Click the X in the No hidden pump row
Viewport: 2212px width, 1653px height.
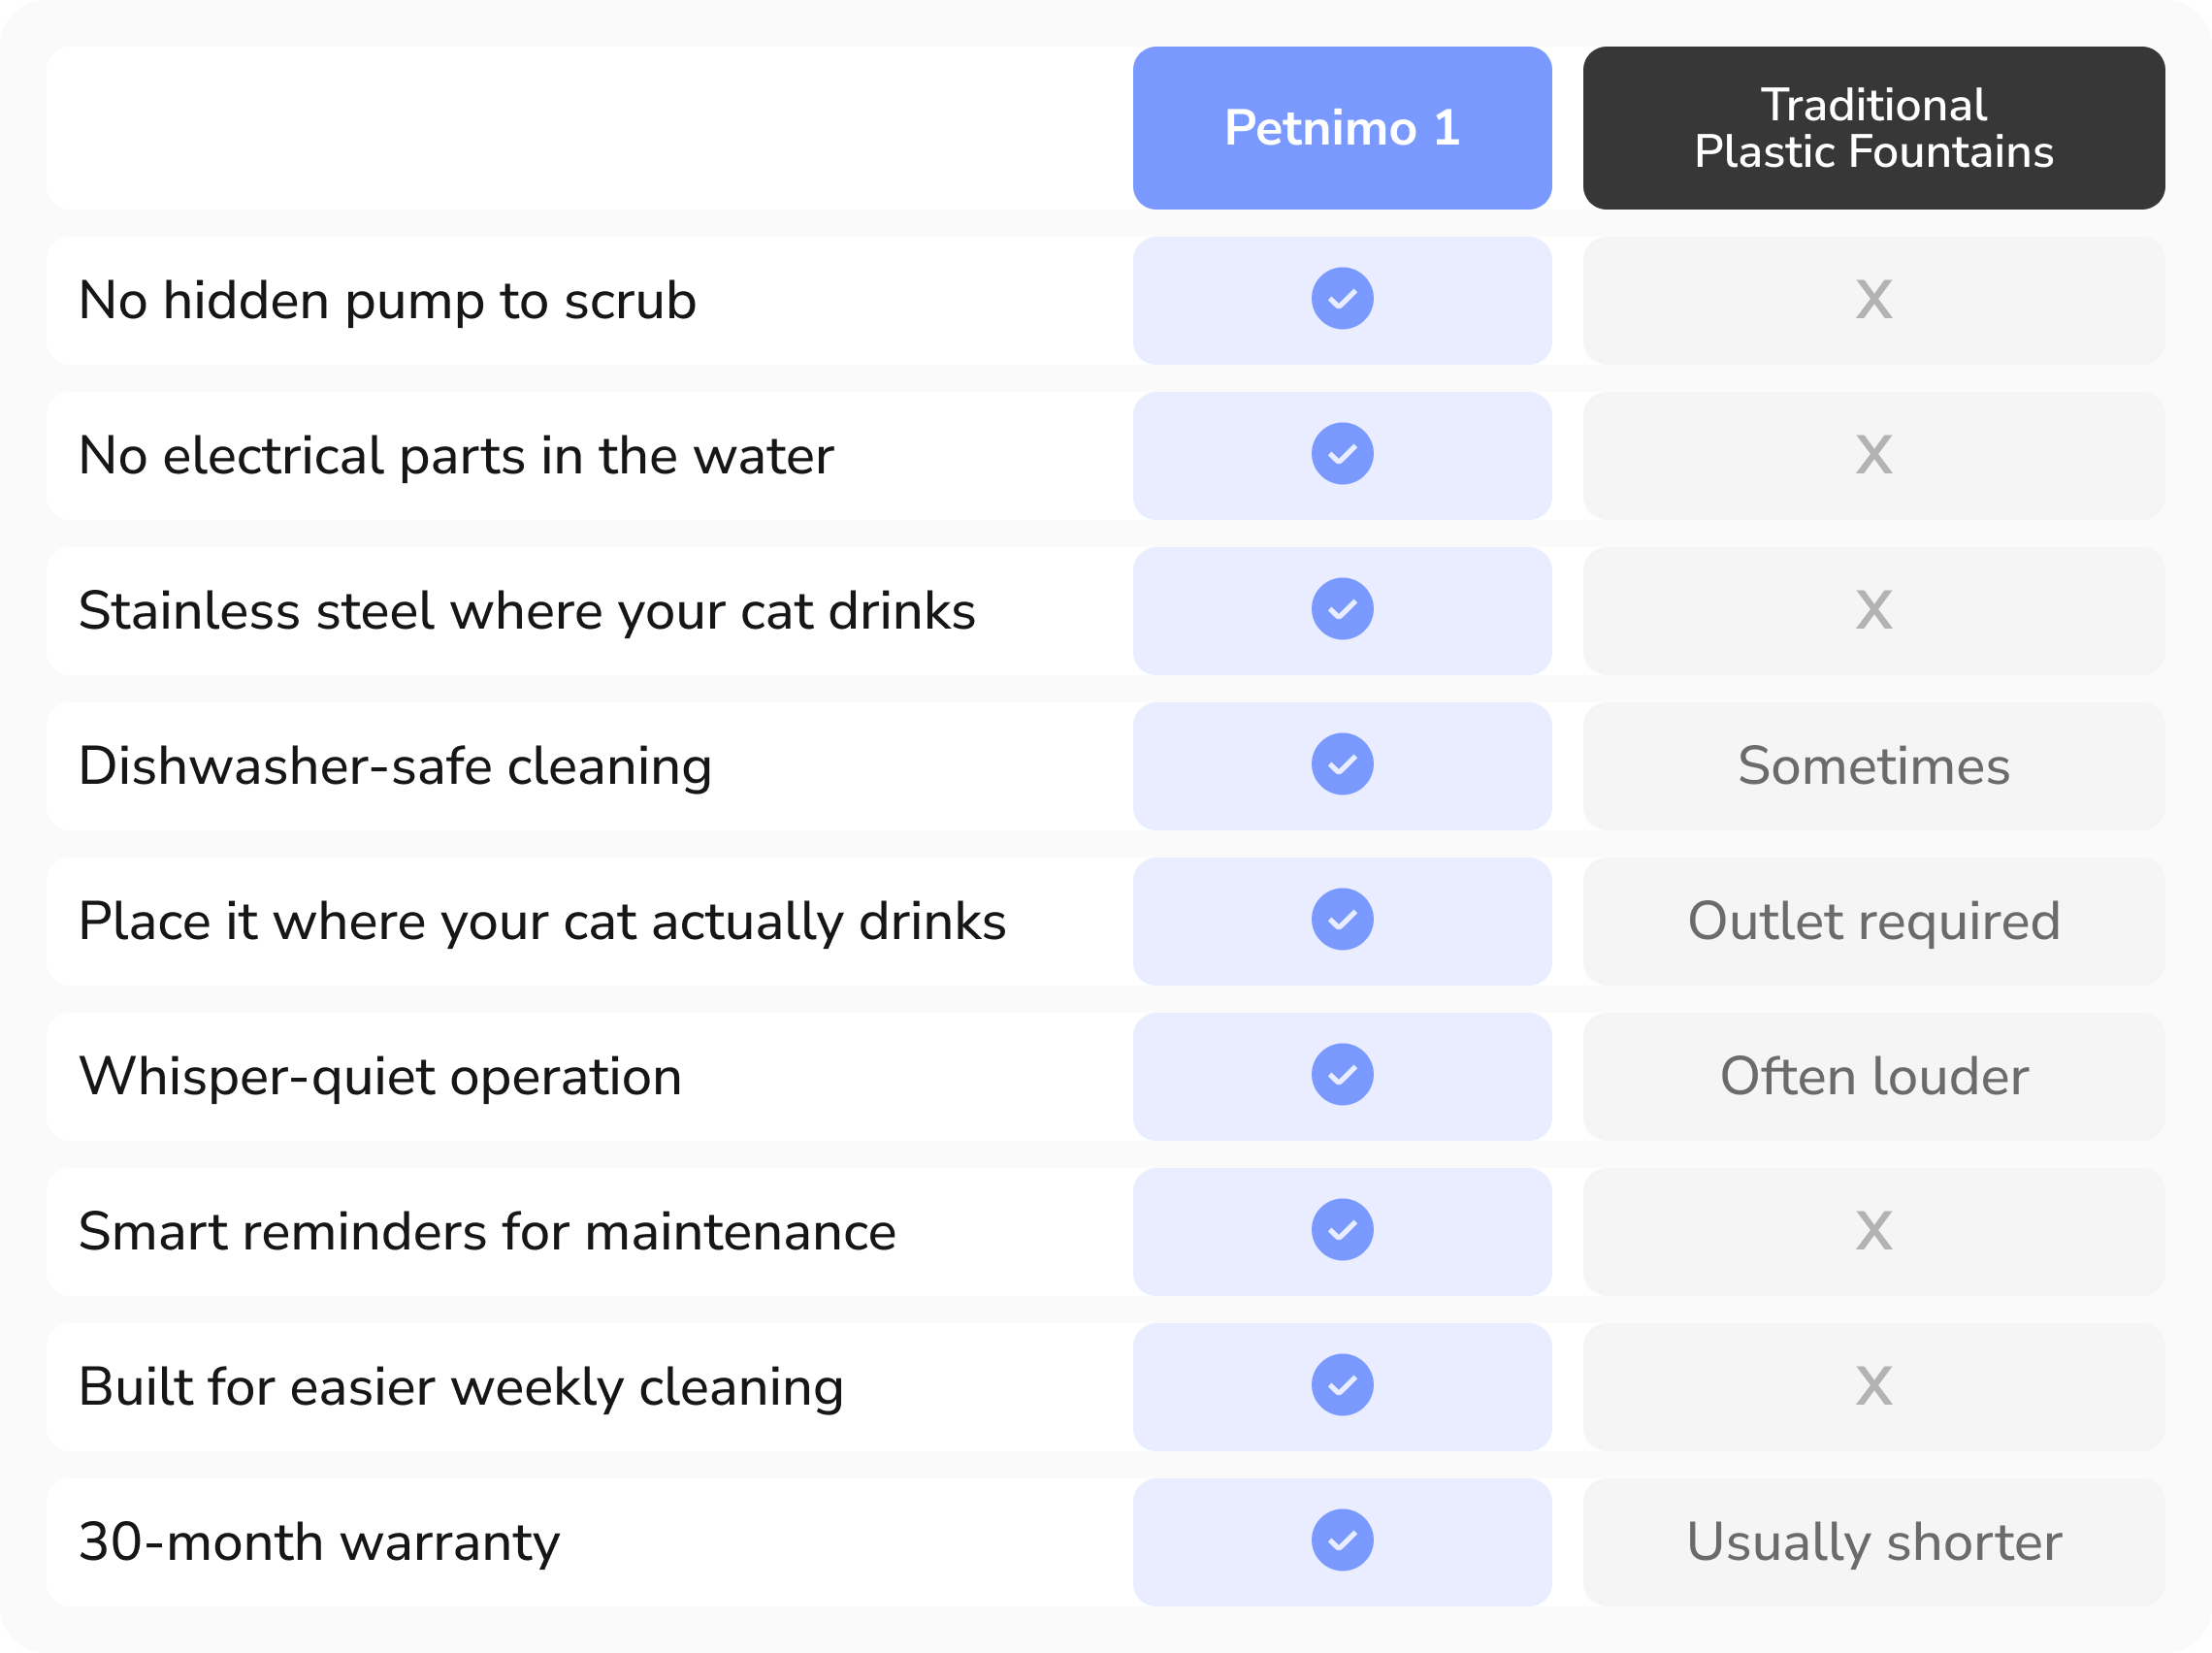pos(1874,300)
